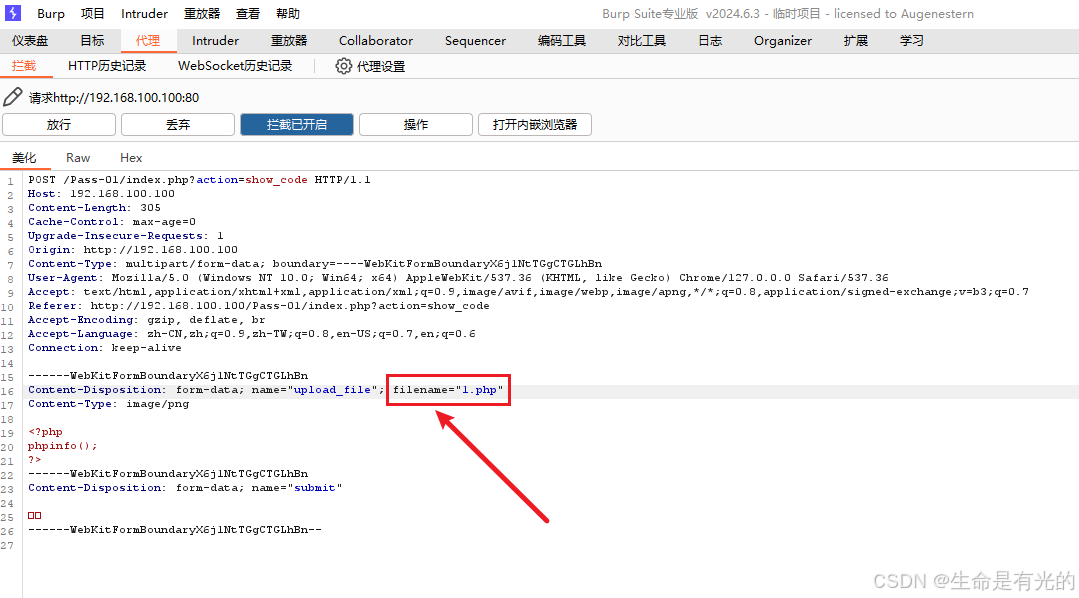The width and height of the screenshot is (1079, 598).
Task: Switch to the Raw view tab
Action: 78,158
